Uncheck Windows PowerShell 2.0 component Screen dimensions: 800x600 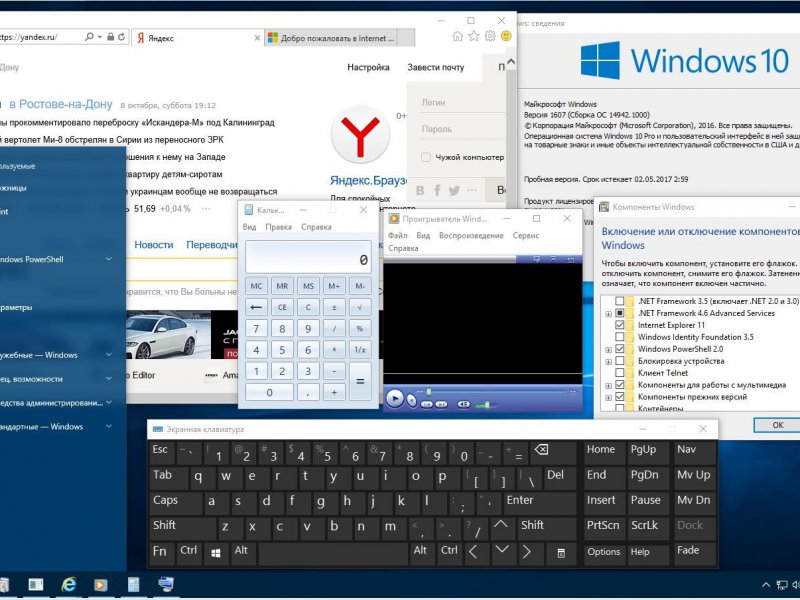pyautogui.click(x=619, y=349)
